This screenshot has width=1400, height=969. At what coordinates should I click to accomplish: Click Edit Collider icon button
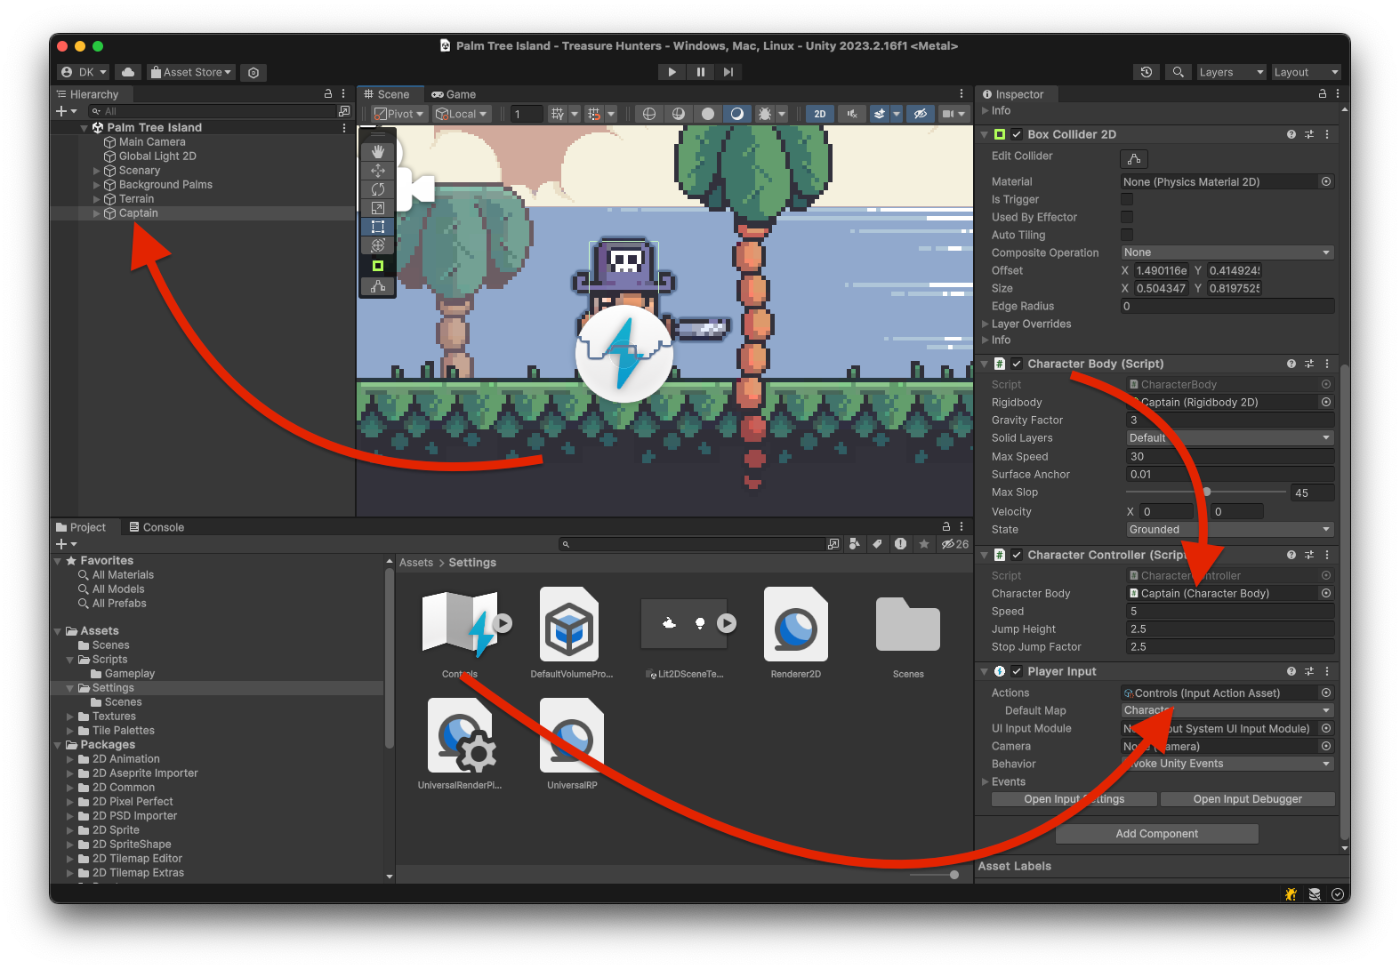[x=1134, y=159]
